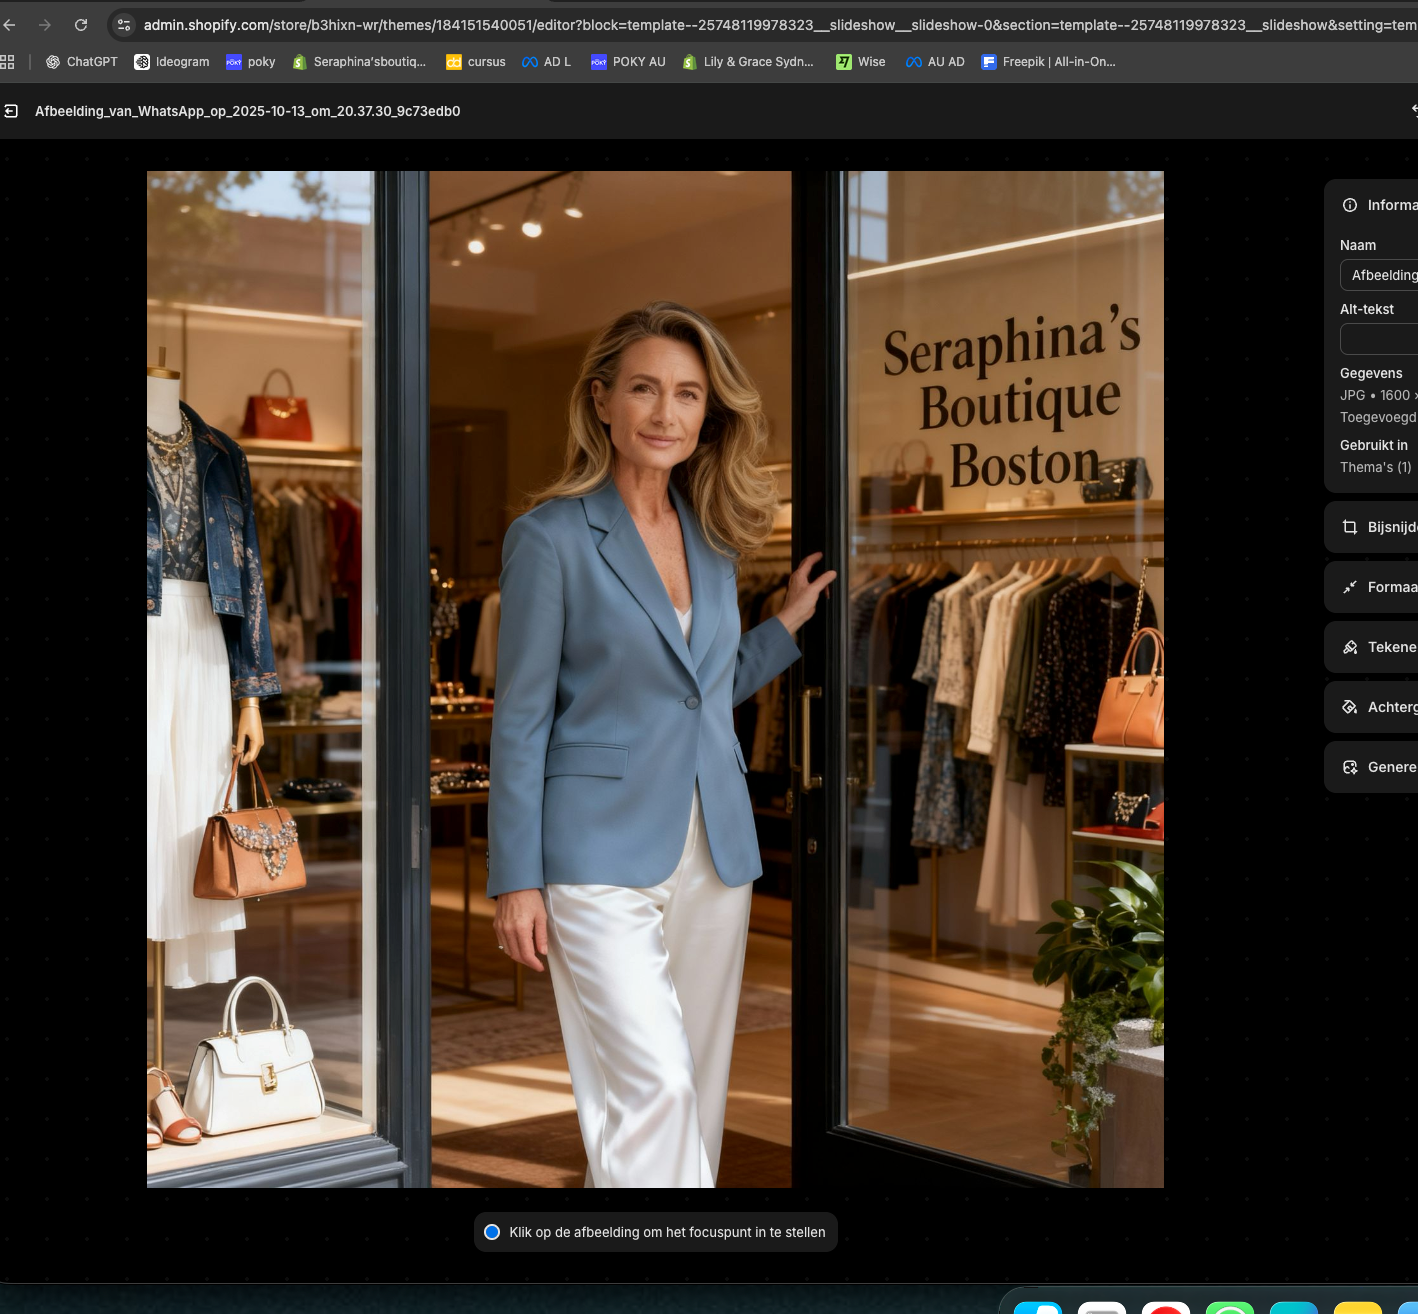Image resolution: width=1418 pixels, height=1314 pixels.
Task: Click the Thema's (1) usage link
Action: coord(1376,467)
